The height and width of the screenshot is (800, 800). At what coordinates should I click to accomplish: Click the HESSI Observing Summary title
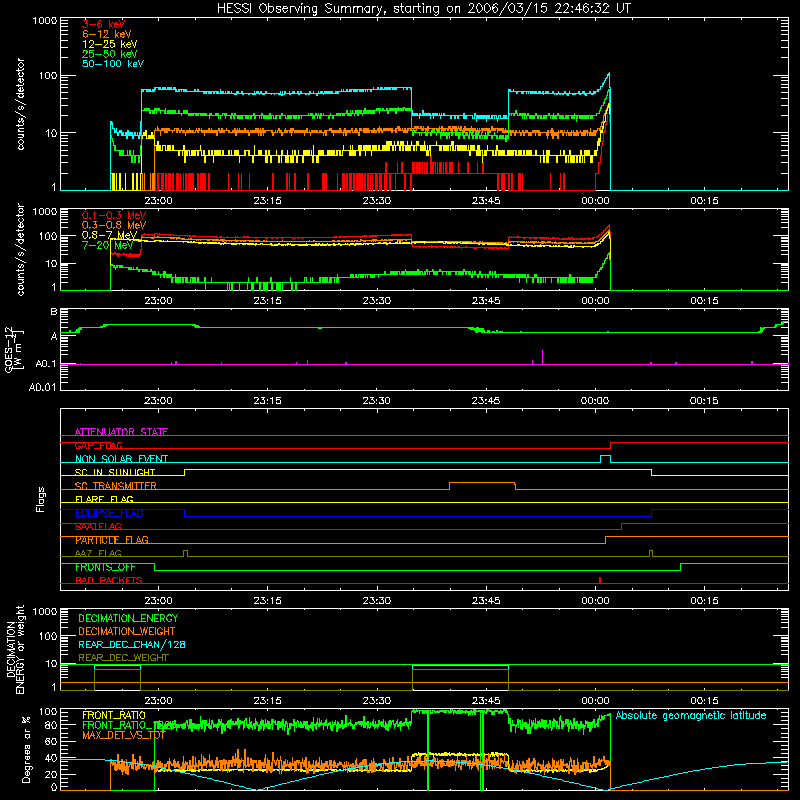423,9
